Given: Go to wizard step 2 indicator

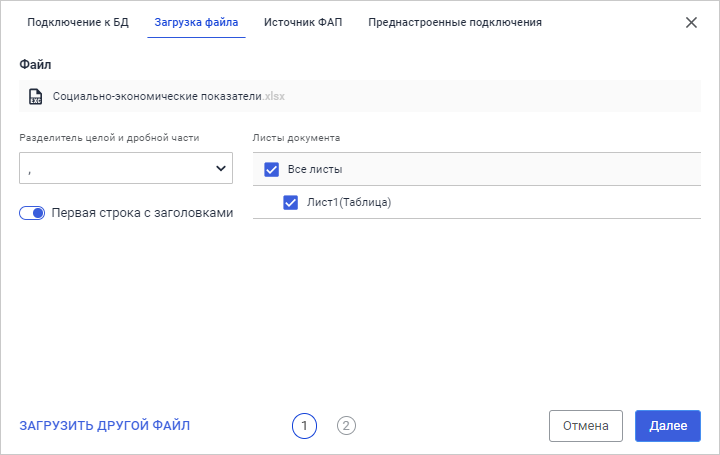Looking at the screenshot, I should [x=346, y=426].
